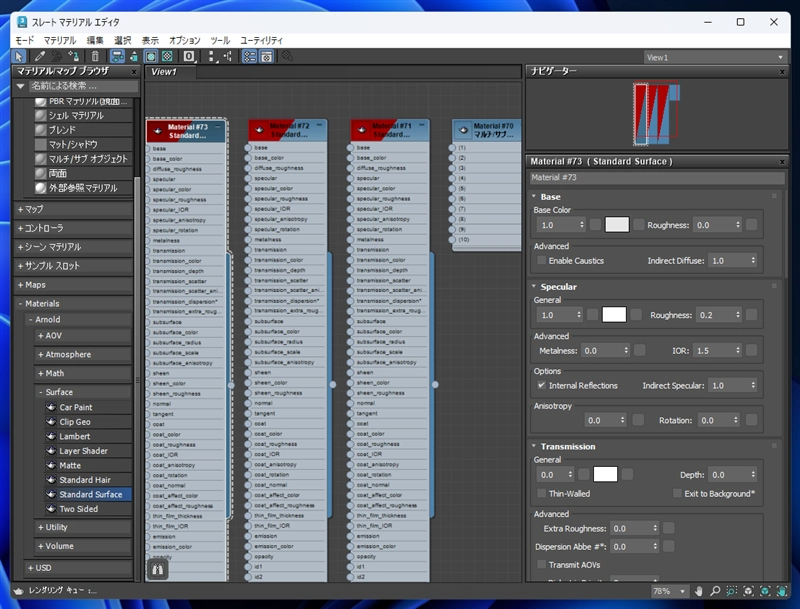Screen dimensions: 800x609
Task: Activate Zoom magnifier tool
Action: 715,591
